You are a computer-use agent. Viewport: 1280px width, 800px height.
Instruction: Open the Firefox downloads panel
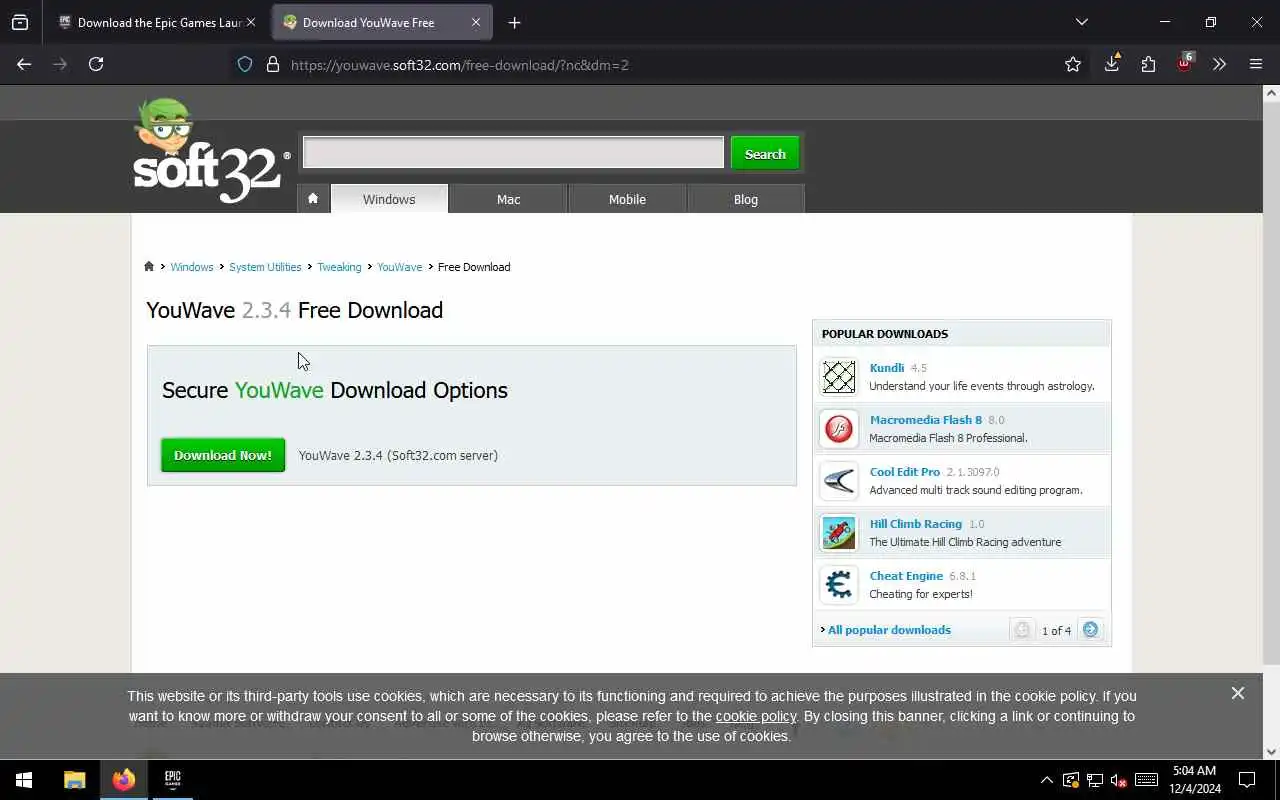1112,64
